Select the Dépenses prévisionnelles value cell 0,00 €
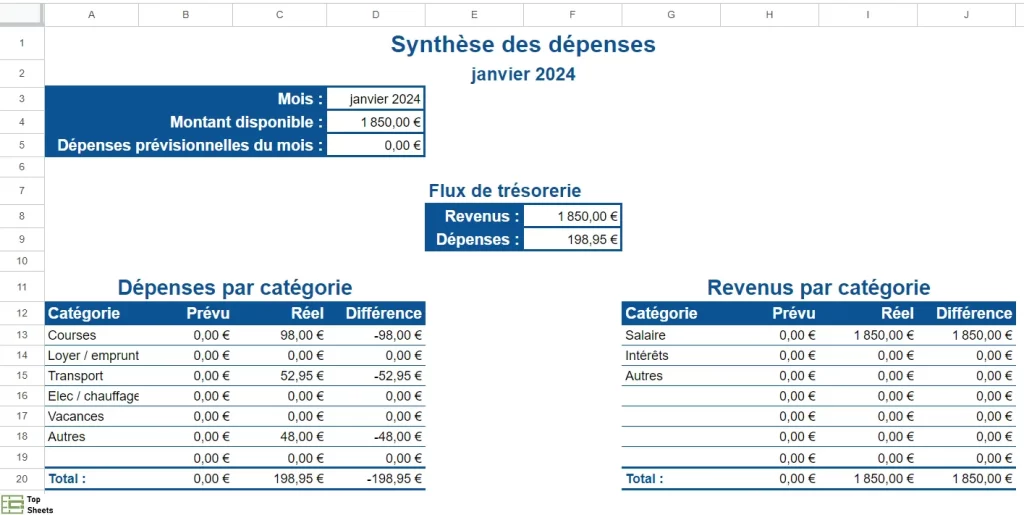 click(x=376, y=145)
